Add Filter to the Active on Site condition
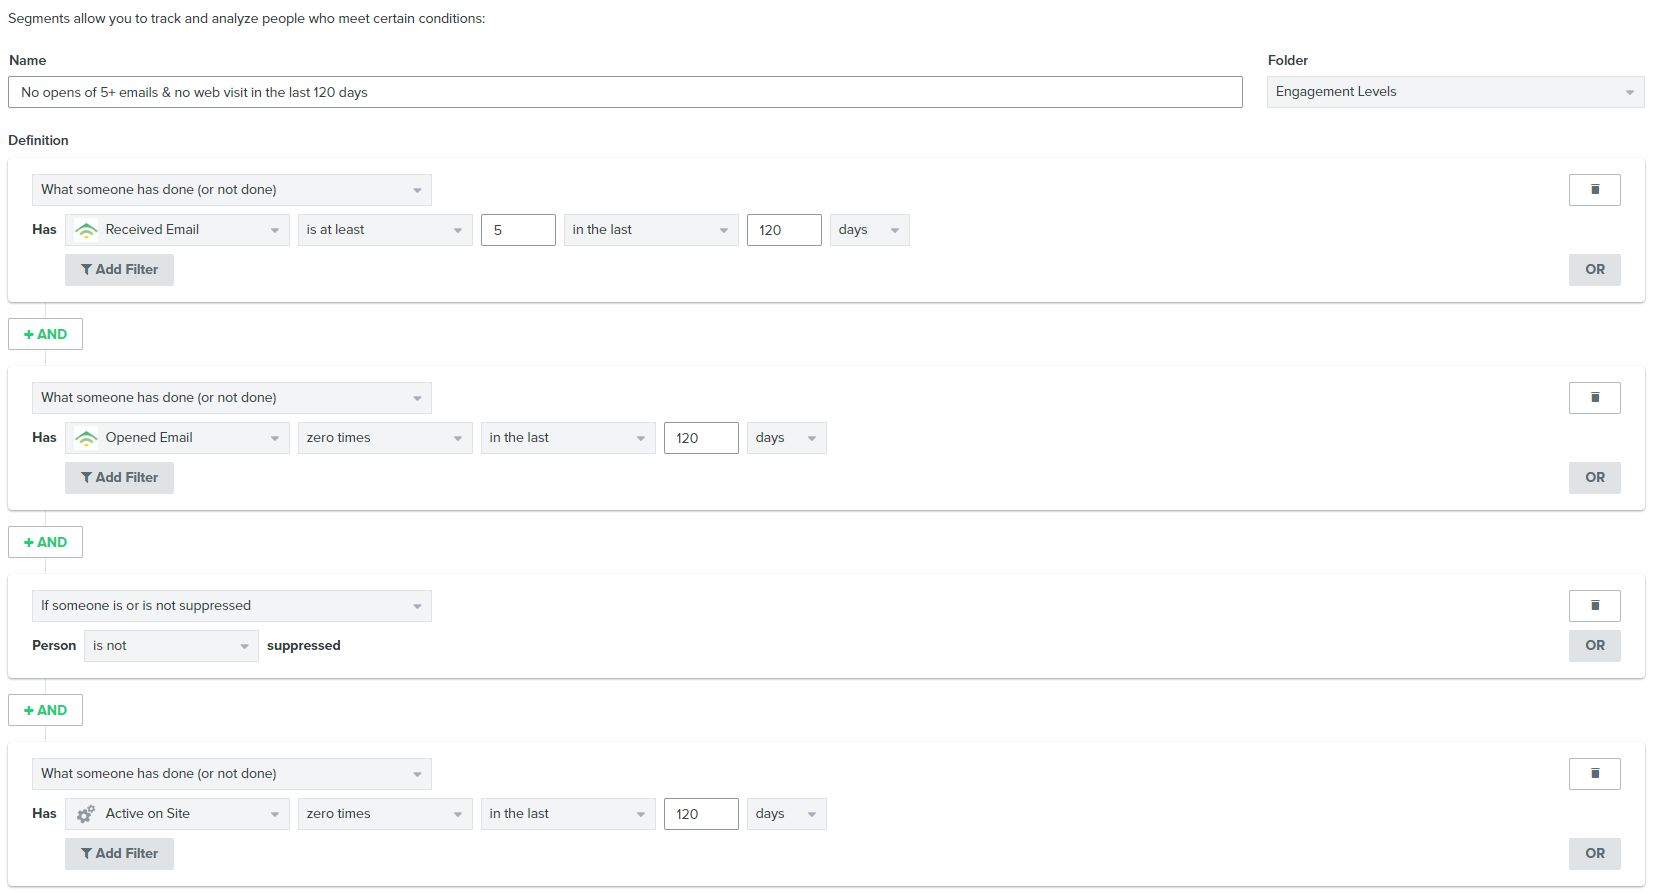The image size is (1663, 893). [119, 854]
